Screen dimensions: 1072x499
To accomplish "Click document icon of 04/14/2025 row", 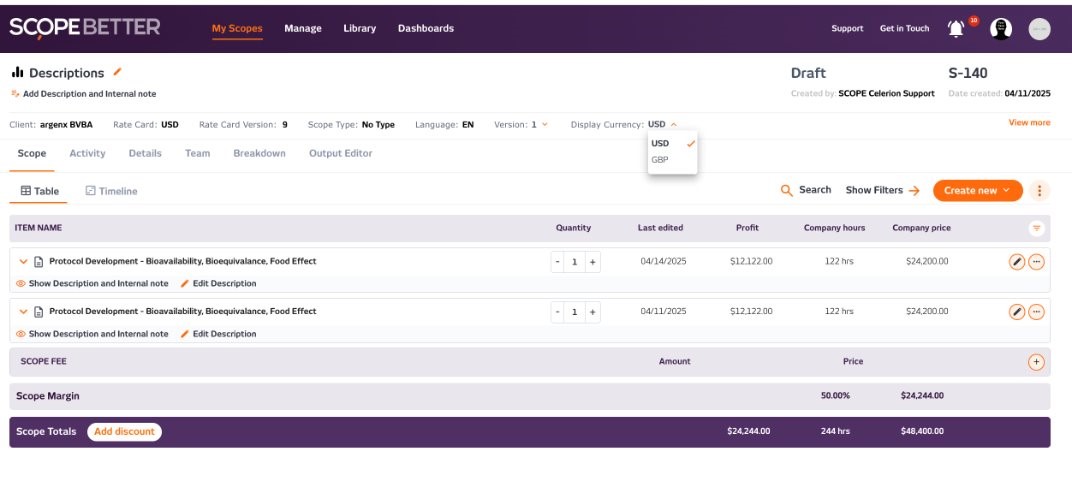I will tap(39, 262).
